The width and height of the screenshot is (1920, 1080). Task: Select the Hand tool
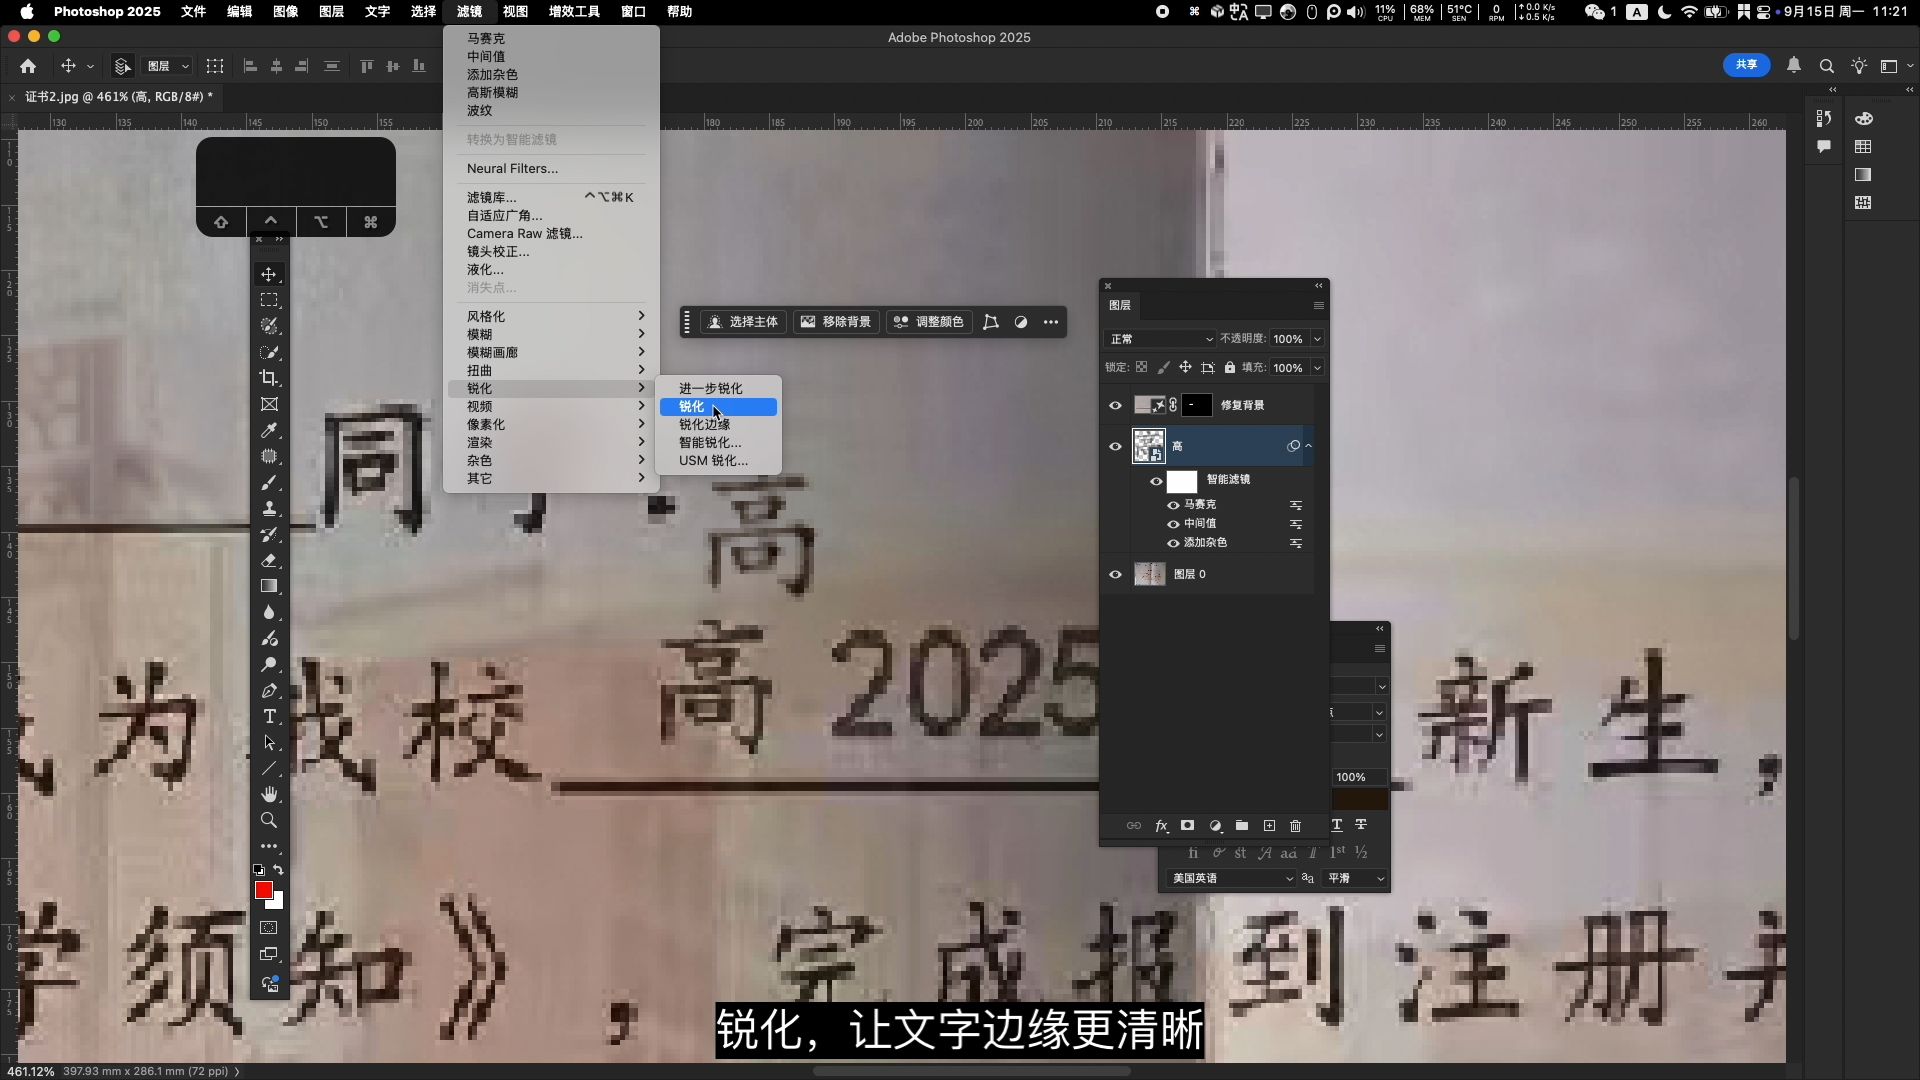point(269,794)
